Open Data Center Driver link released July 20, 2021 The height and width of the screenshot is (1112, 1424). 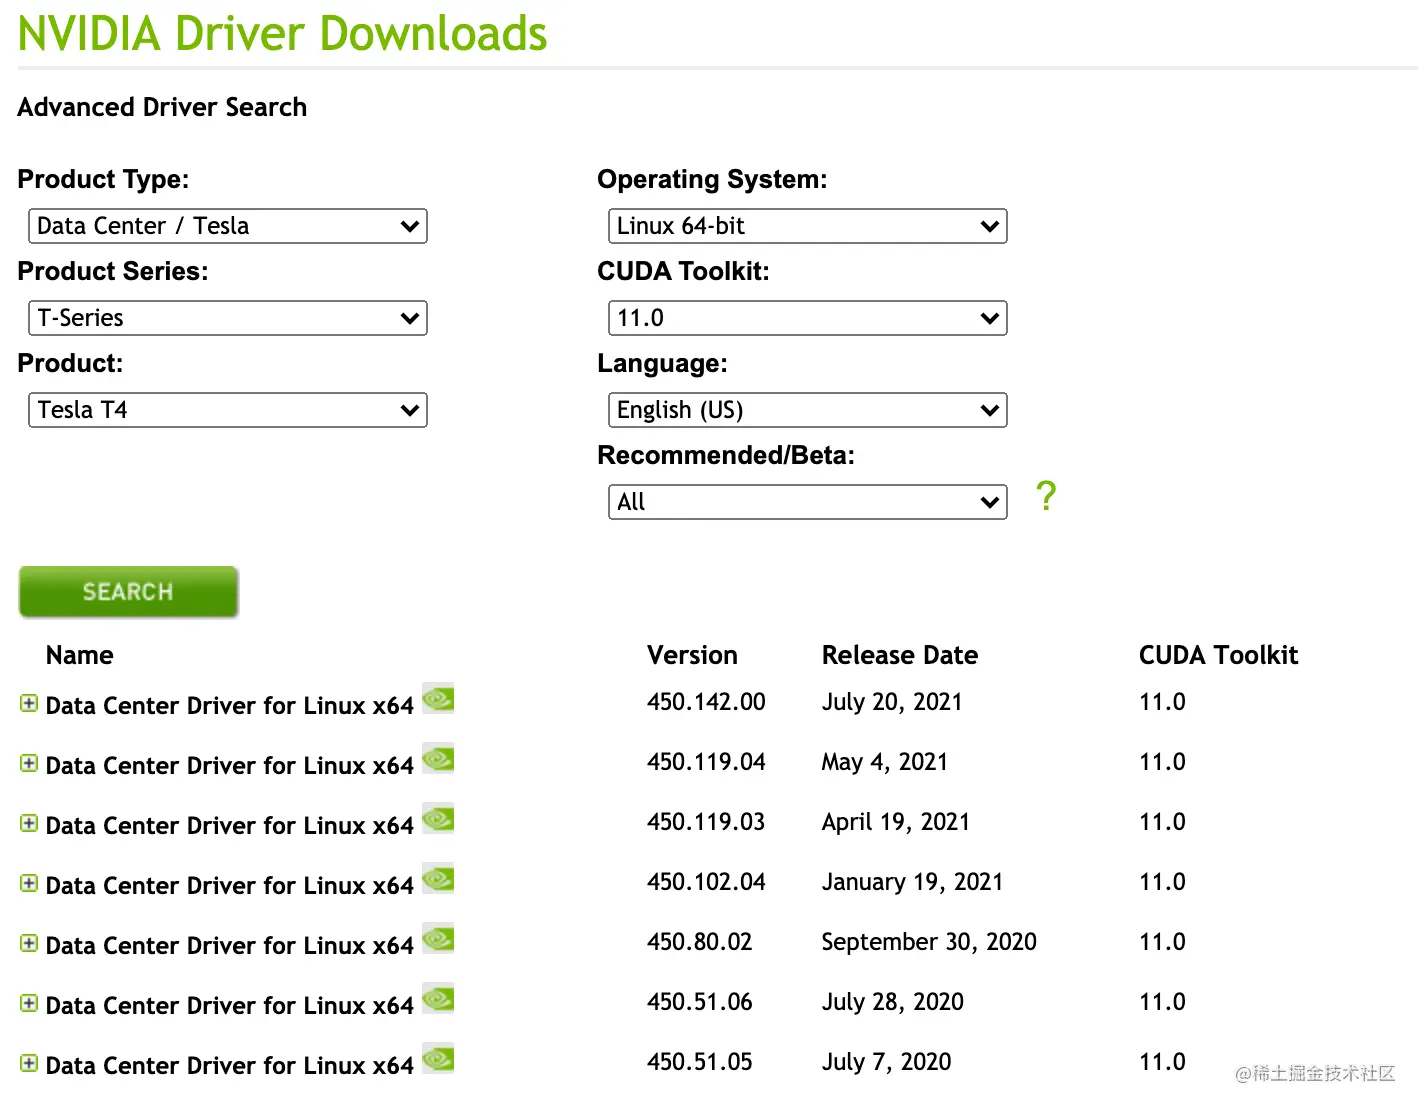230,706
